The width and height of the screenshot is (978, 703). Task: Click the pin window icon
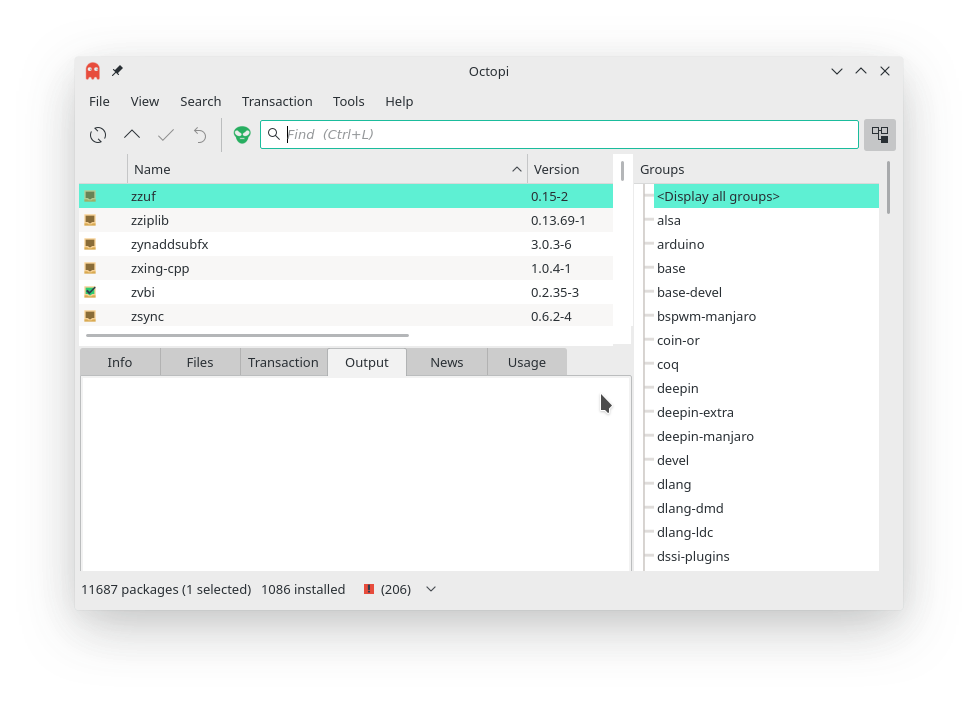[117, 70]
